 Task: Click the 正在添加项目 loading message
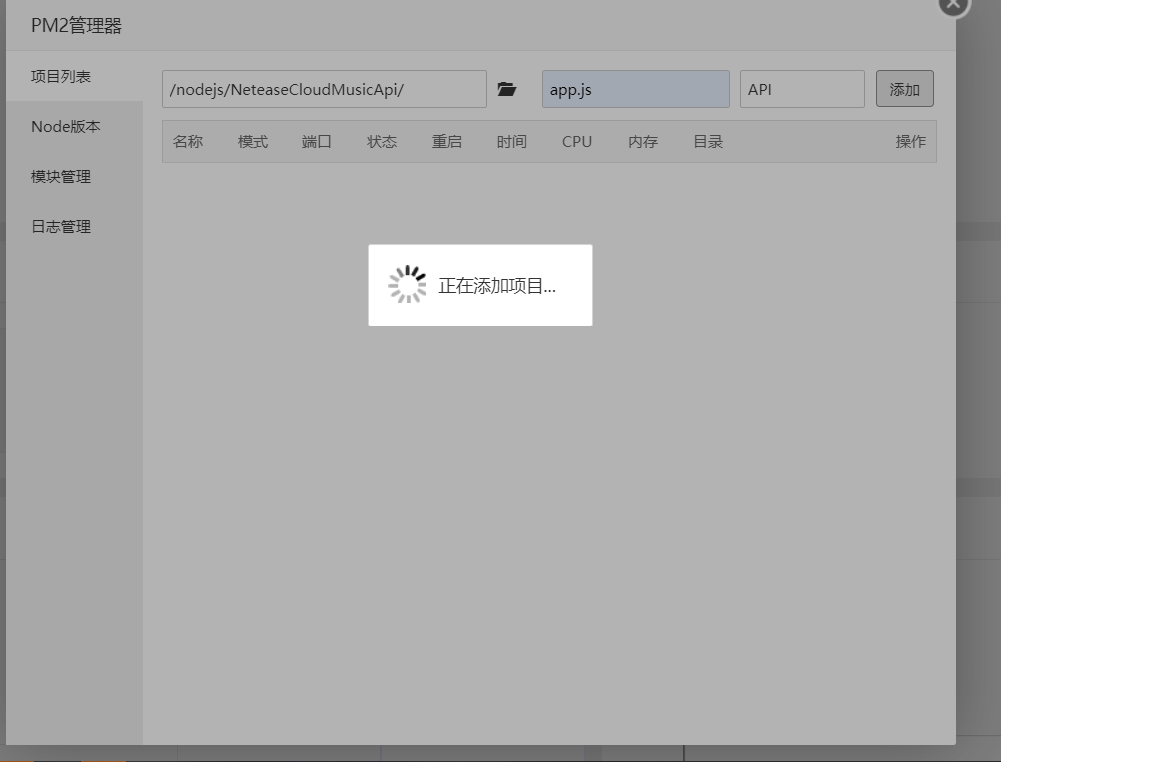click(499, 285)
